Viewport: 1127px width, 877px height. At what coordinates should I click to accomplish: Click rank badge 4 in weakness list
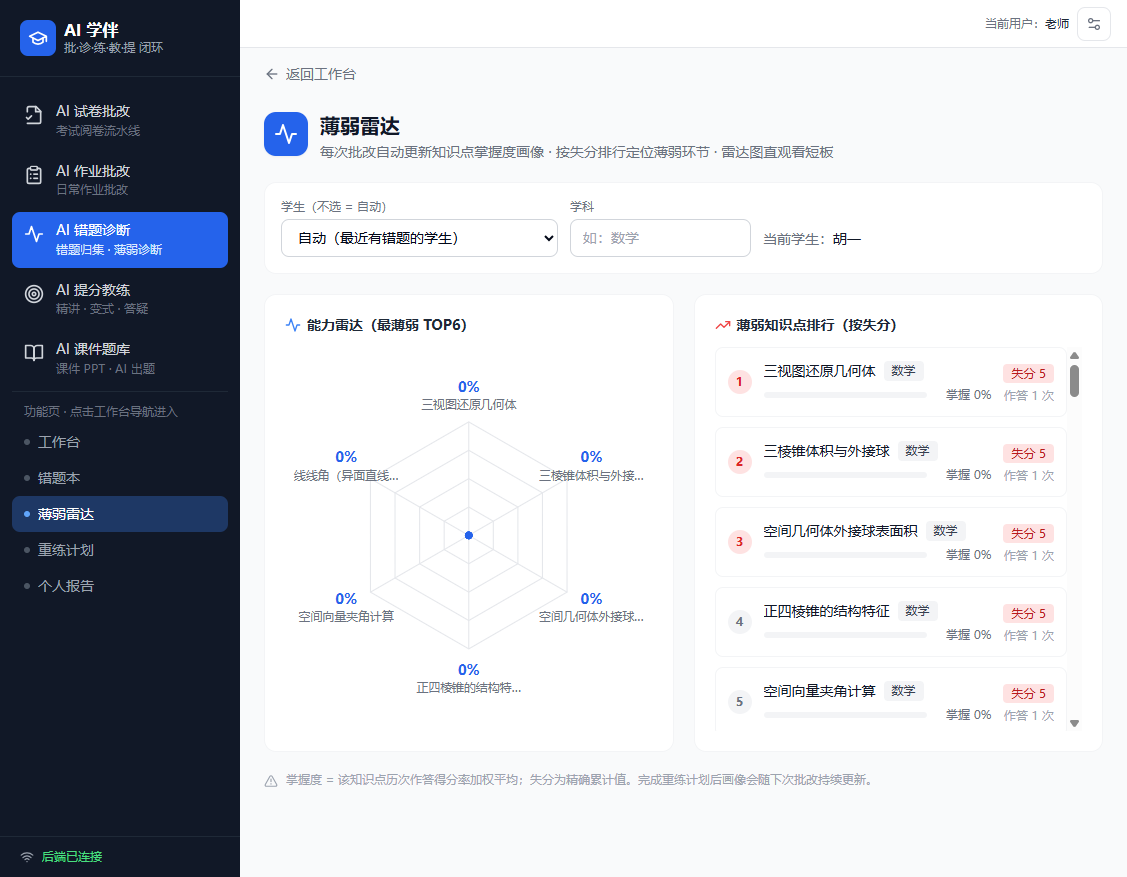(739, 621)
